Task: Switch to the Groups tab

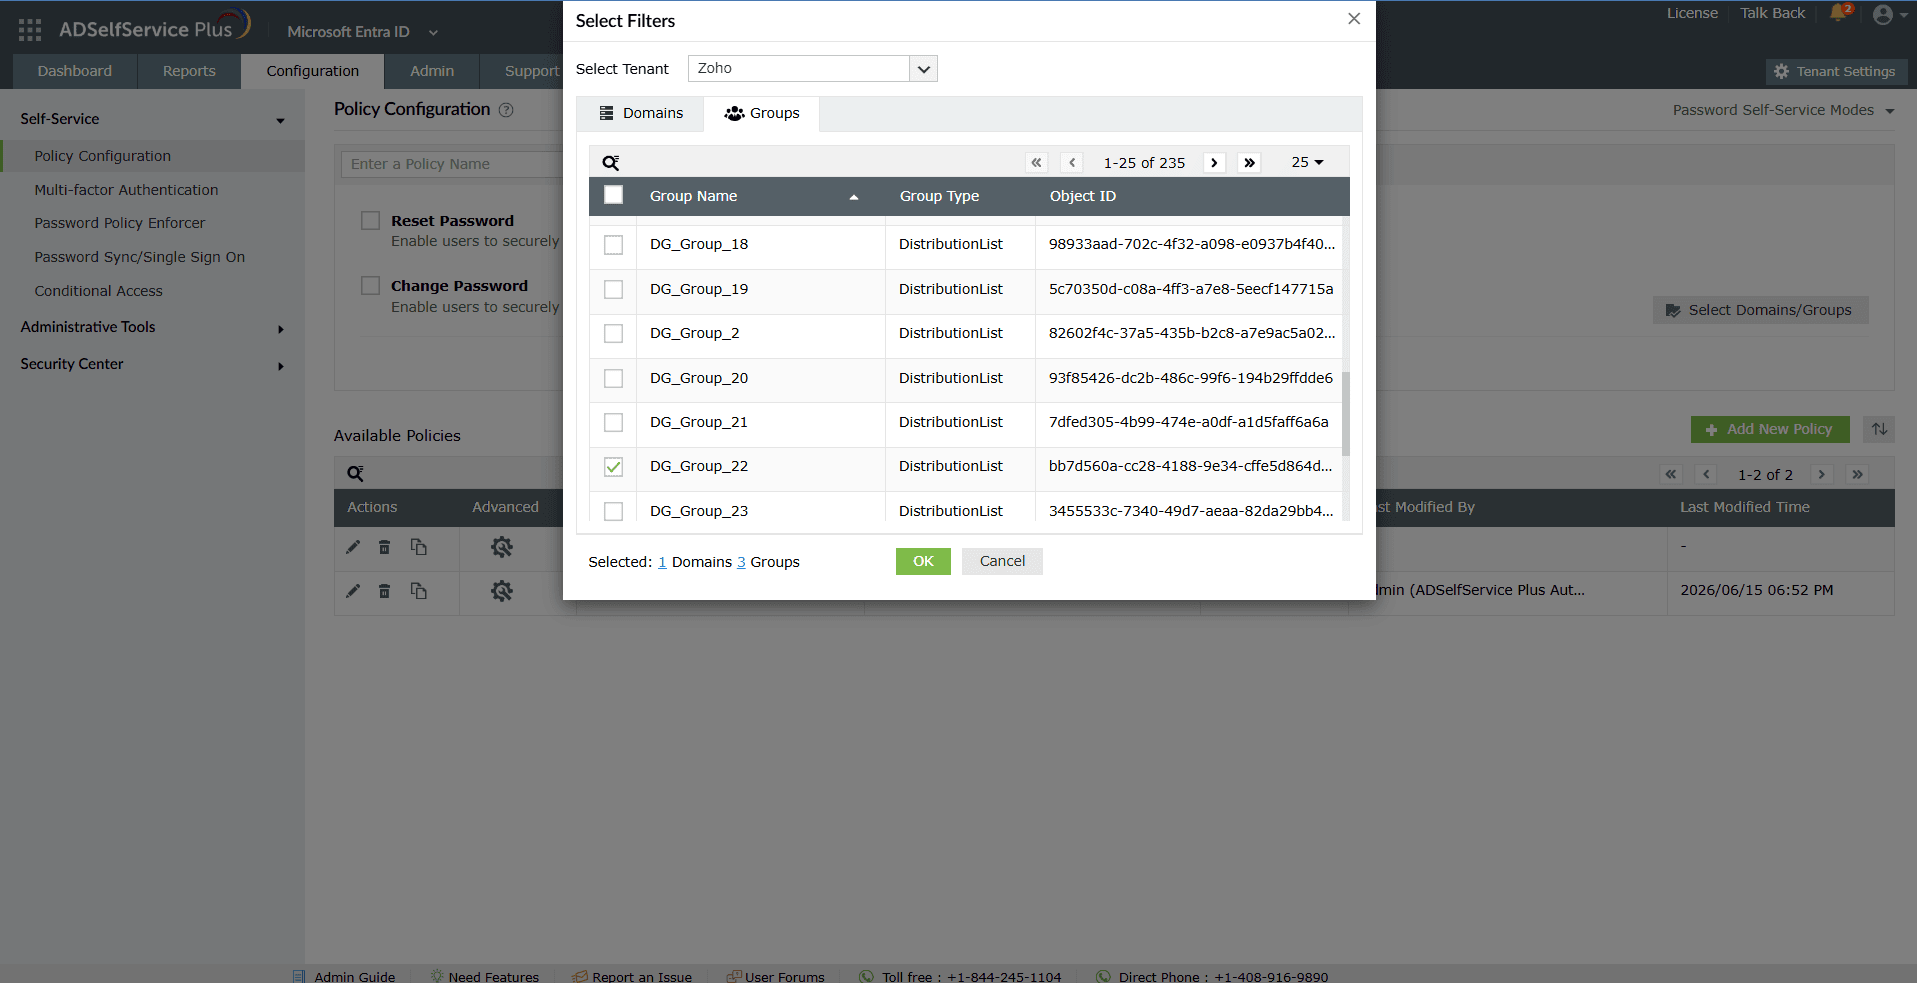Action: (762, 114)
